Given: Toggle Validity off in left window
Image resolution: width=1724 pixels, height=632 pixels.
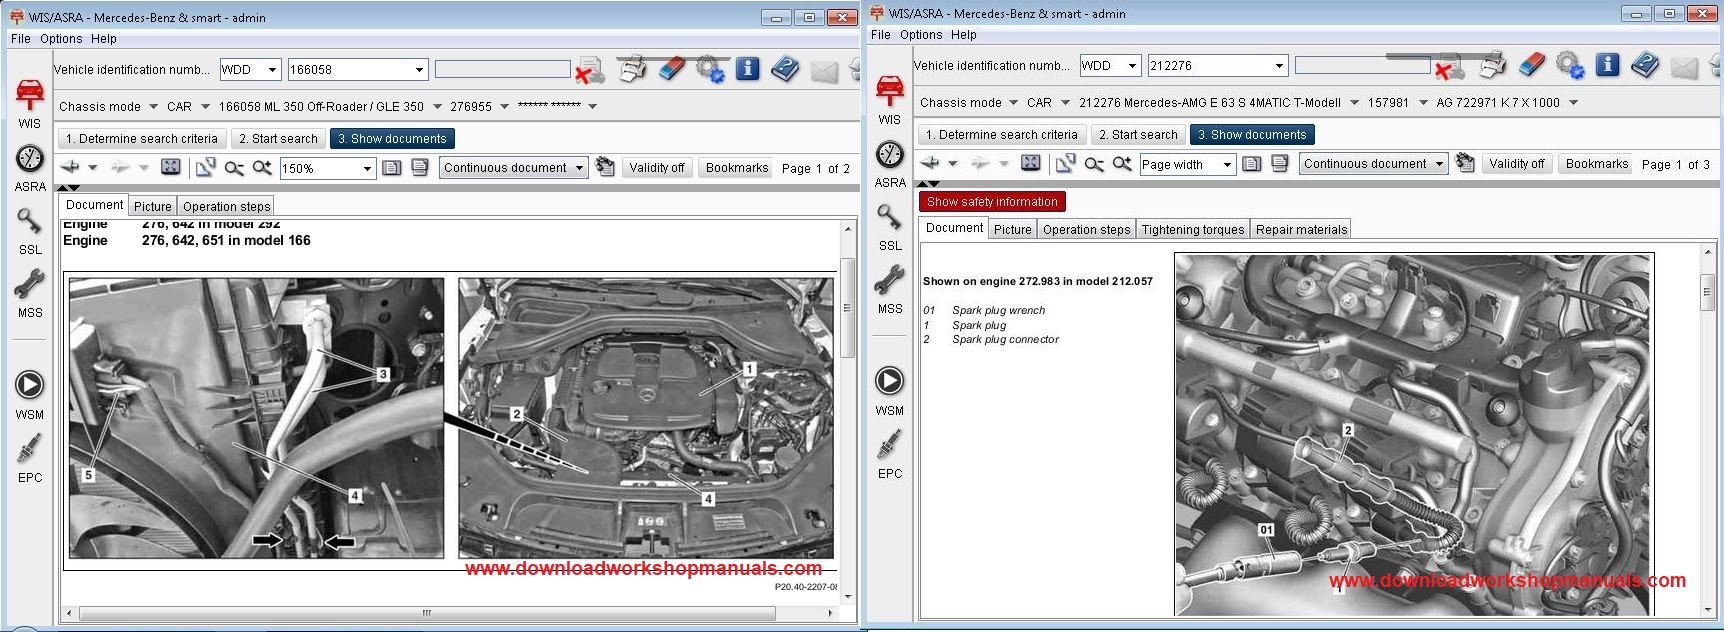Looking at the screenshot, I should 657,168.
